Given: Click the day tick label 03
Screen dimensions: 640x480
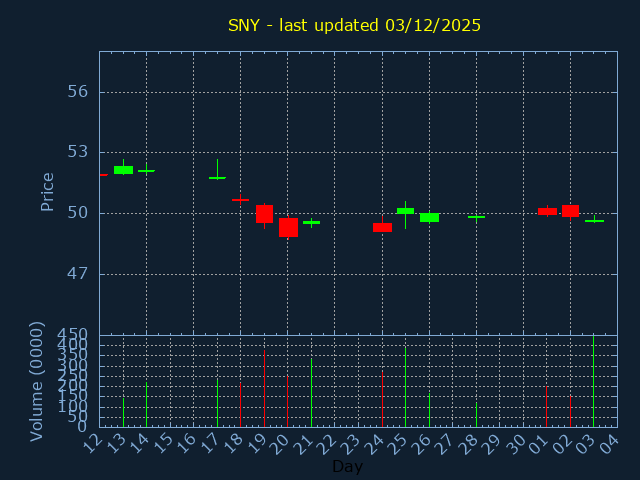Looking at the screenshot, I should coord(587,444).
